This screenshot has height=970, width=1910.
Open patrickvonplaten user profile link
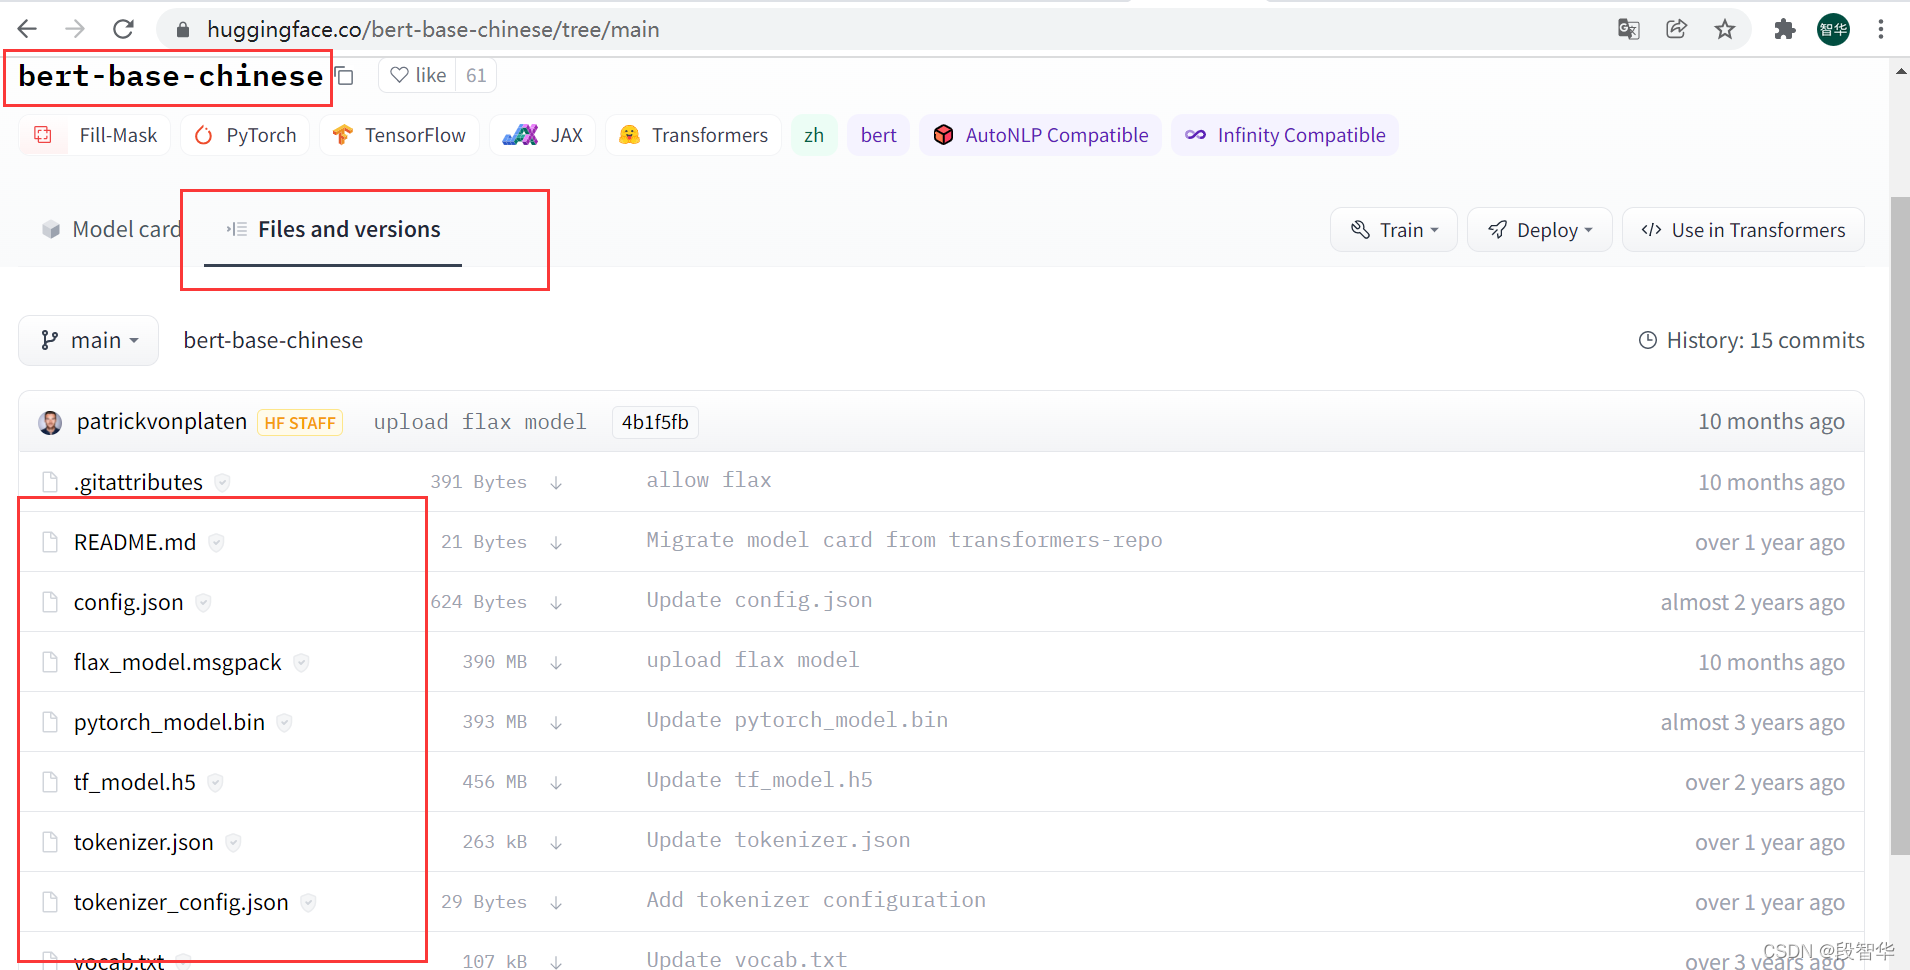point(162,421)
